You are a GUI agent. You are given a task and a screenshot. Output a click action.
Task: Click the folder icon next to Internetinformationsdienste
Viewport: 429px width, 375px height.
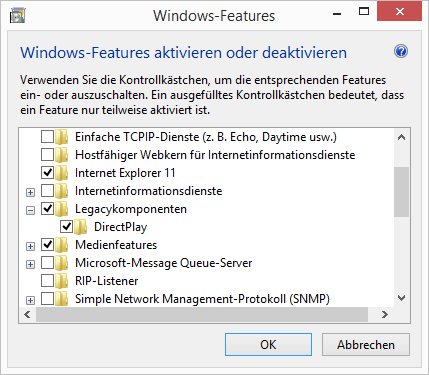click(x=62, y=191)
